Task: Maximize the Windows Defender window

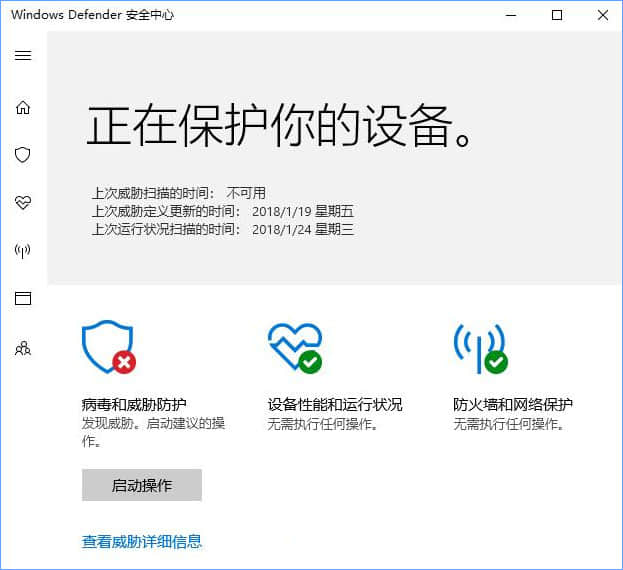Action: (557, 15)
